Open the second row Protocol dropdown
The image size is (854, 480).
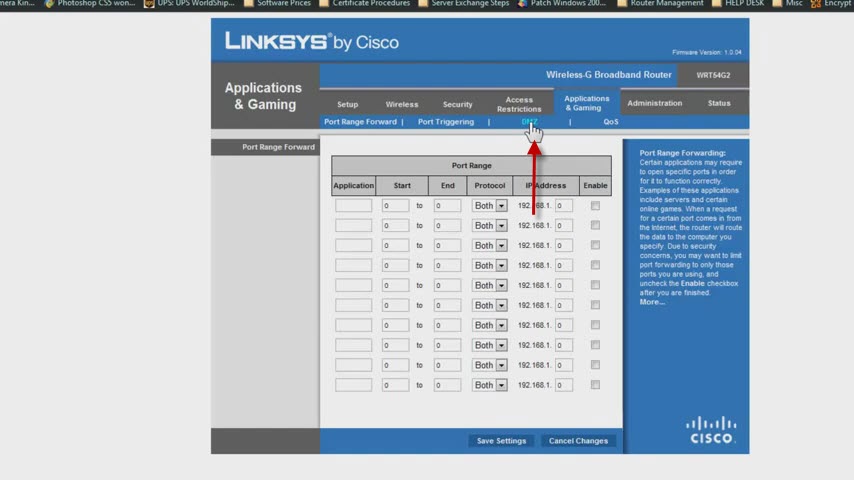point(489,226)
